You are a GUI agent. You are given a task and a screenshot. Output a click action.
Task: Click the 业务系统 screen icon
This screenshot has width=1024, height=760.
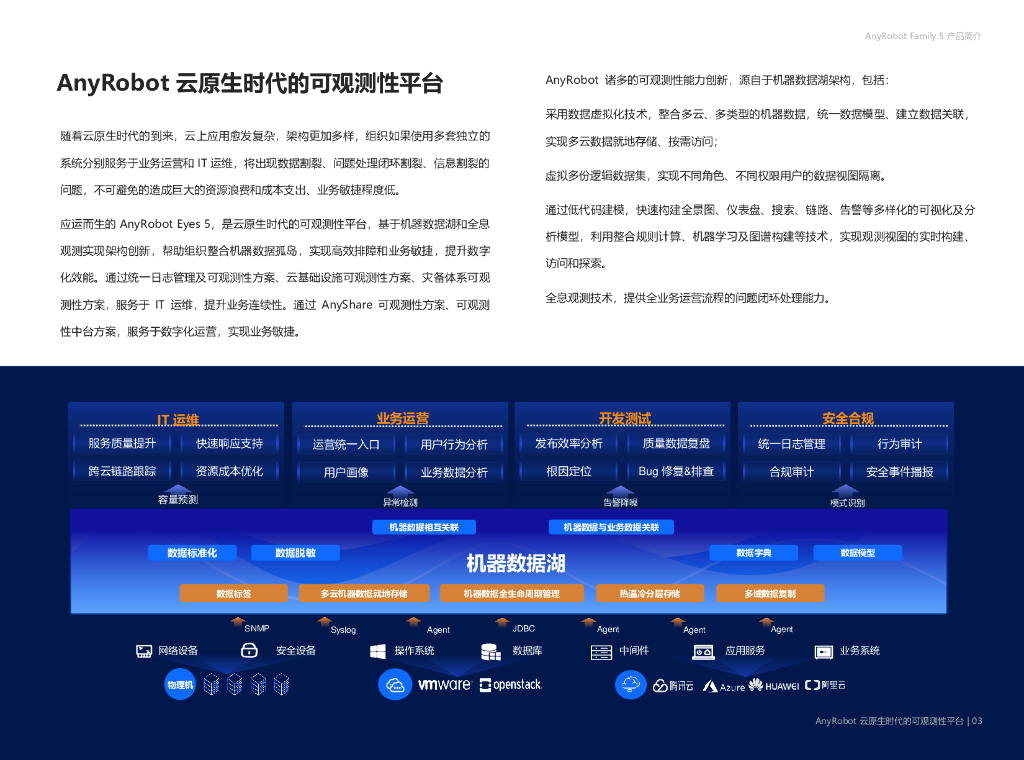(x=824, y=652)
